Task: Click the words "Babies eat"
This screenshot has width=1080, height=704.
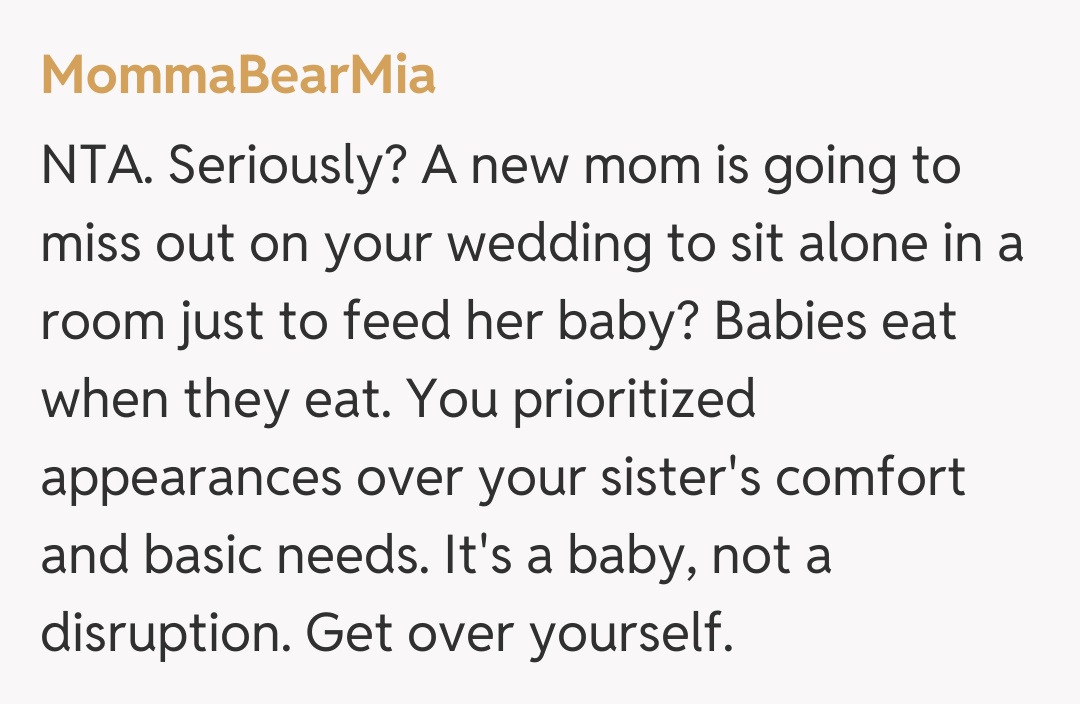Action: (x=835, y=322)
